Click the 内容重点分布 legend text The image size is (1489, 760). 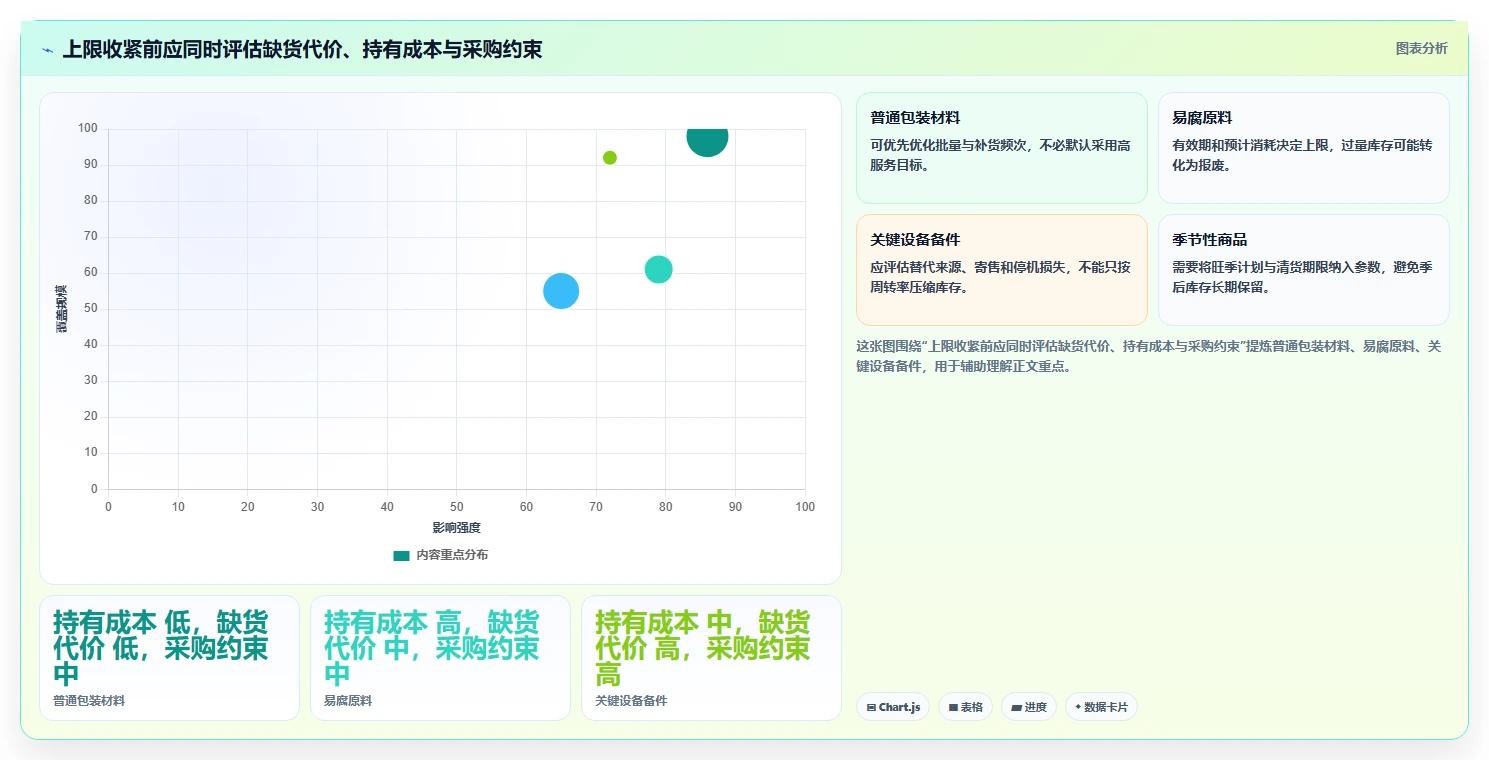(x=452, y=555)
